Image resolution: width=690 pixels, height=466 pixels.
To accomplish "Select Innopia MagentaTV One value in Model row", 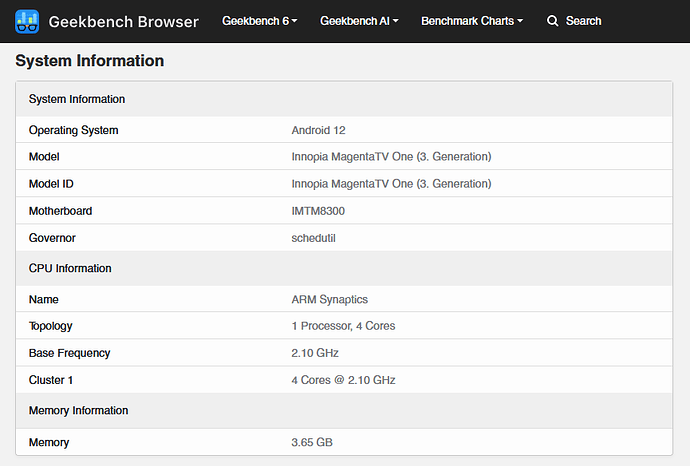I will pos(391,157).
